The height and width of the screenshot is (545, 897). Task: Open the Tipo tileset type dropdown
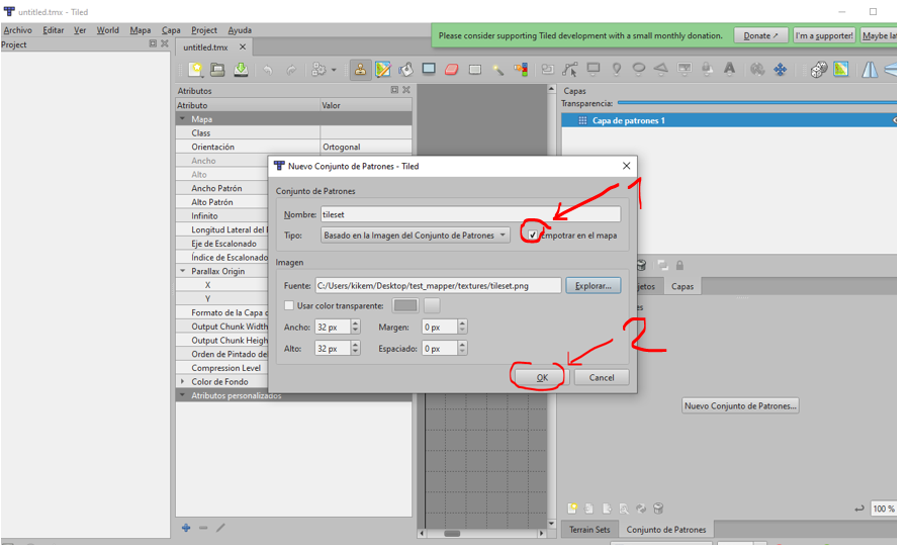[415, 235]
